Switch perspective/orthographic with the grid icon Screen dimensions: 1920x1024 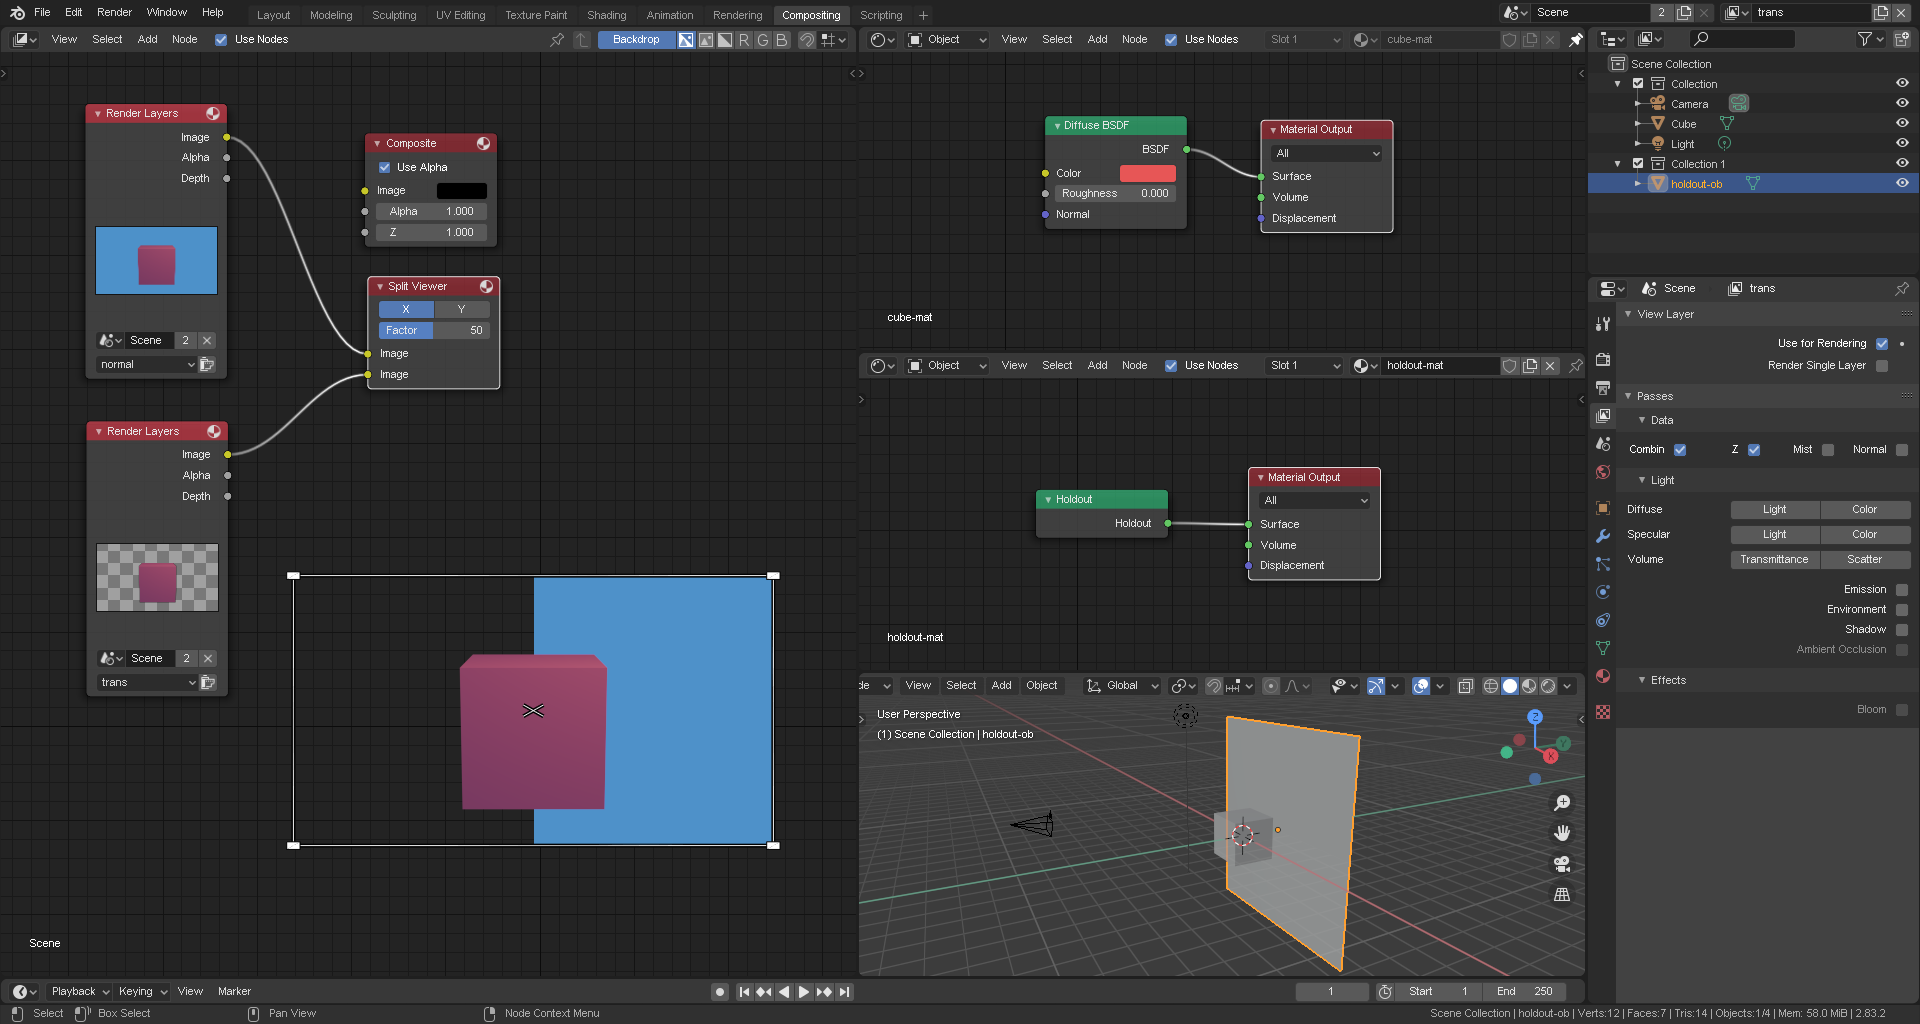(1562, 895)
